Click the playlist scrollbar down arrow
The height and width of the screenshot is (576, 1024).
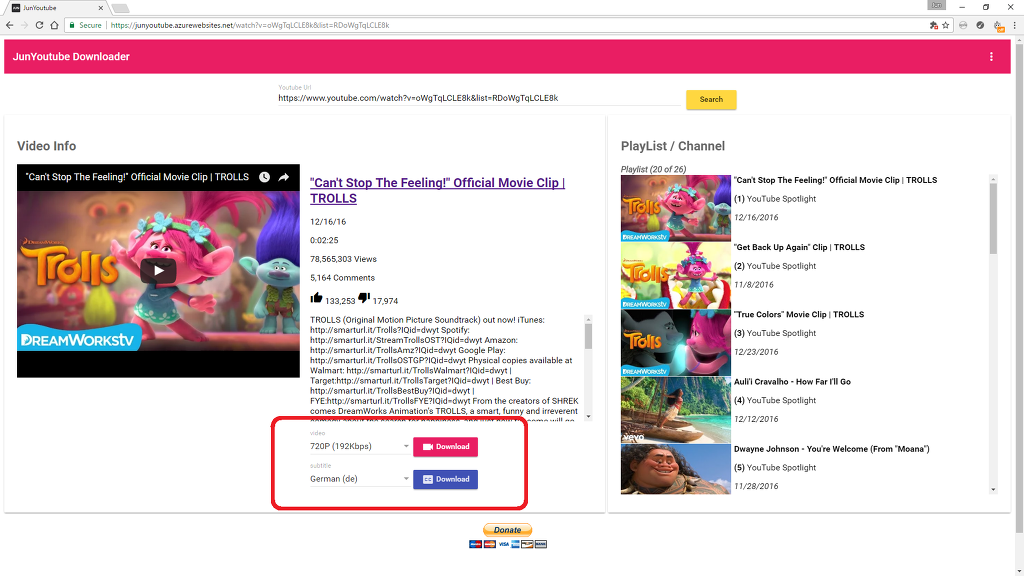(993, 489)
